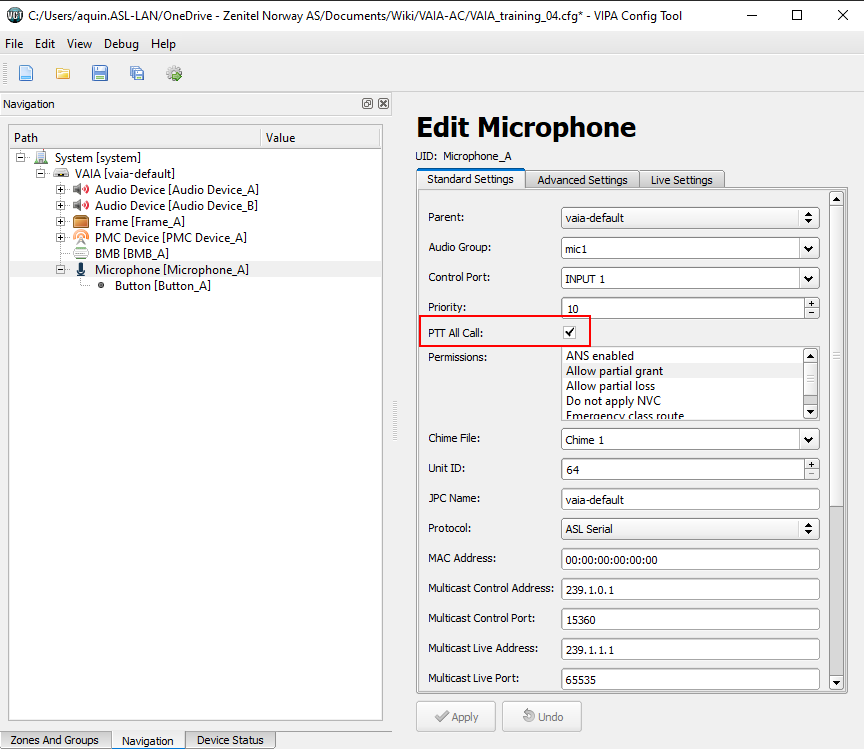The image size is (864, 749).
Task: Click the Save floppy disk icon
Action: click(100, 73)
